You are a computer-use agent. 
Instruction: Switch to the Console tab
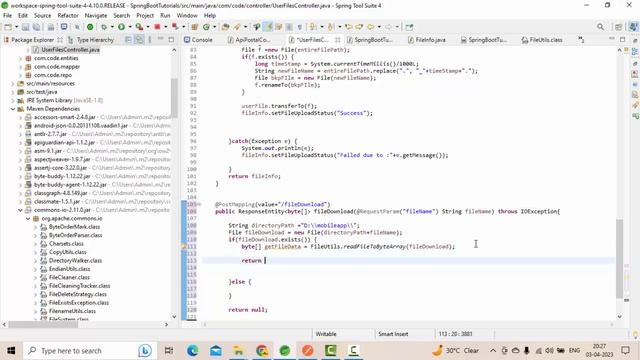[198, 40]
